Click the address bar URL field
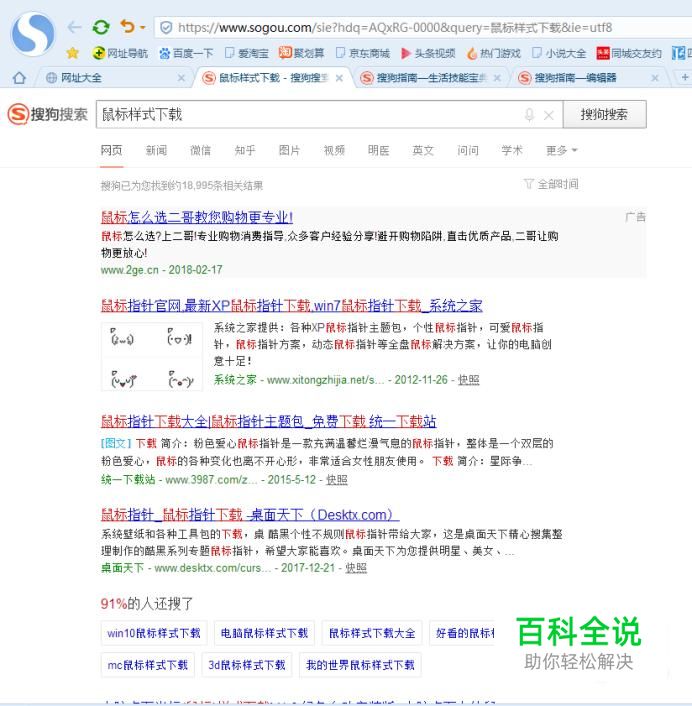This screenshot has width=692, height=706. pyautogui.click(x=422, y=28)
